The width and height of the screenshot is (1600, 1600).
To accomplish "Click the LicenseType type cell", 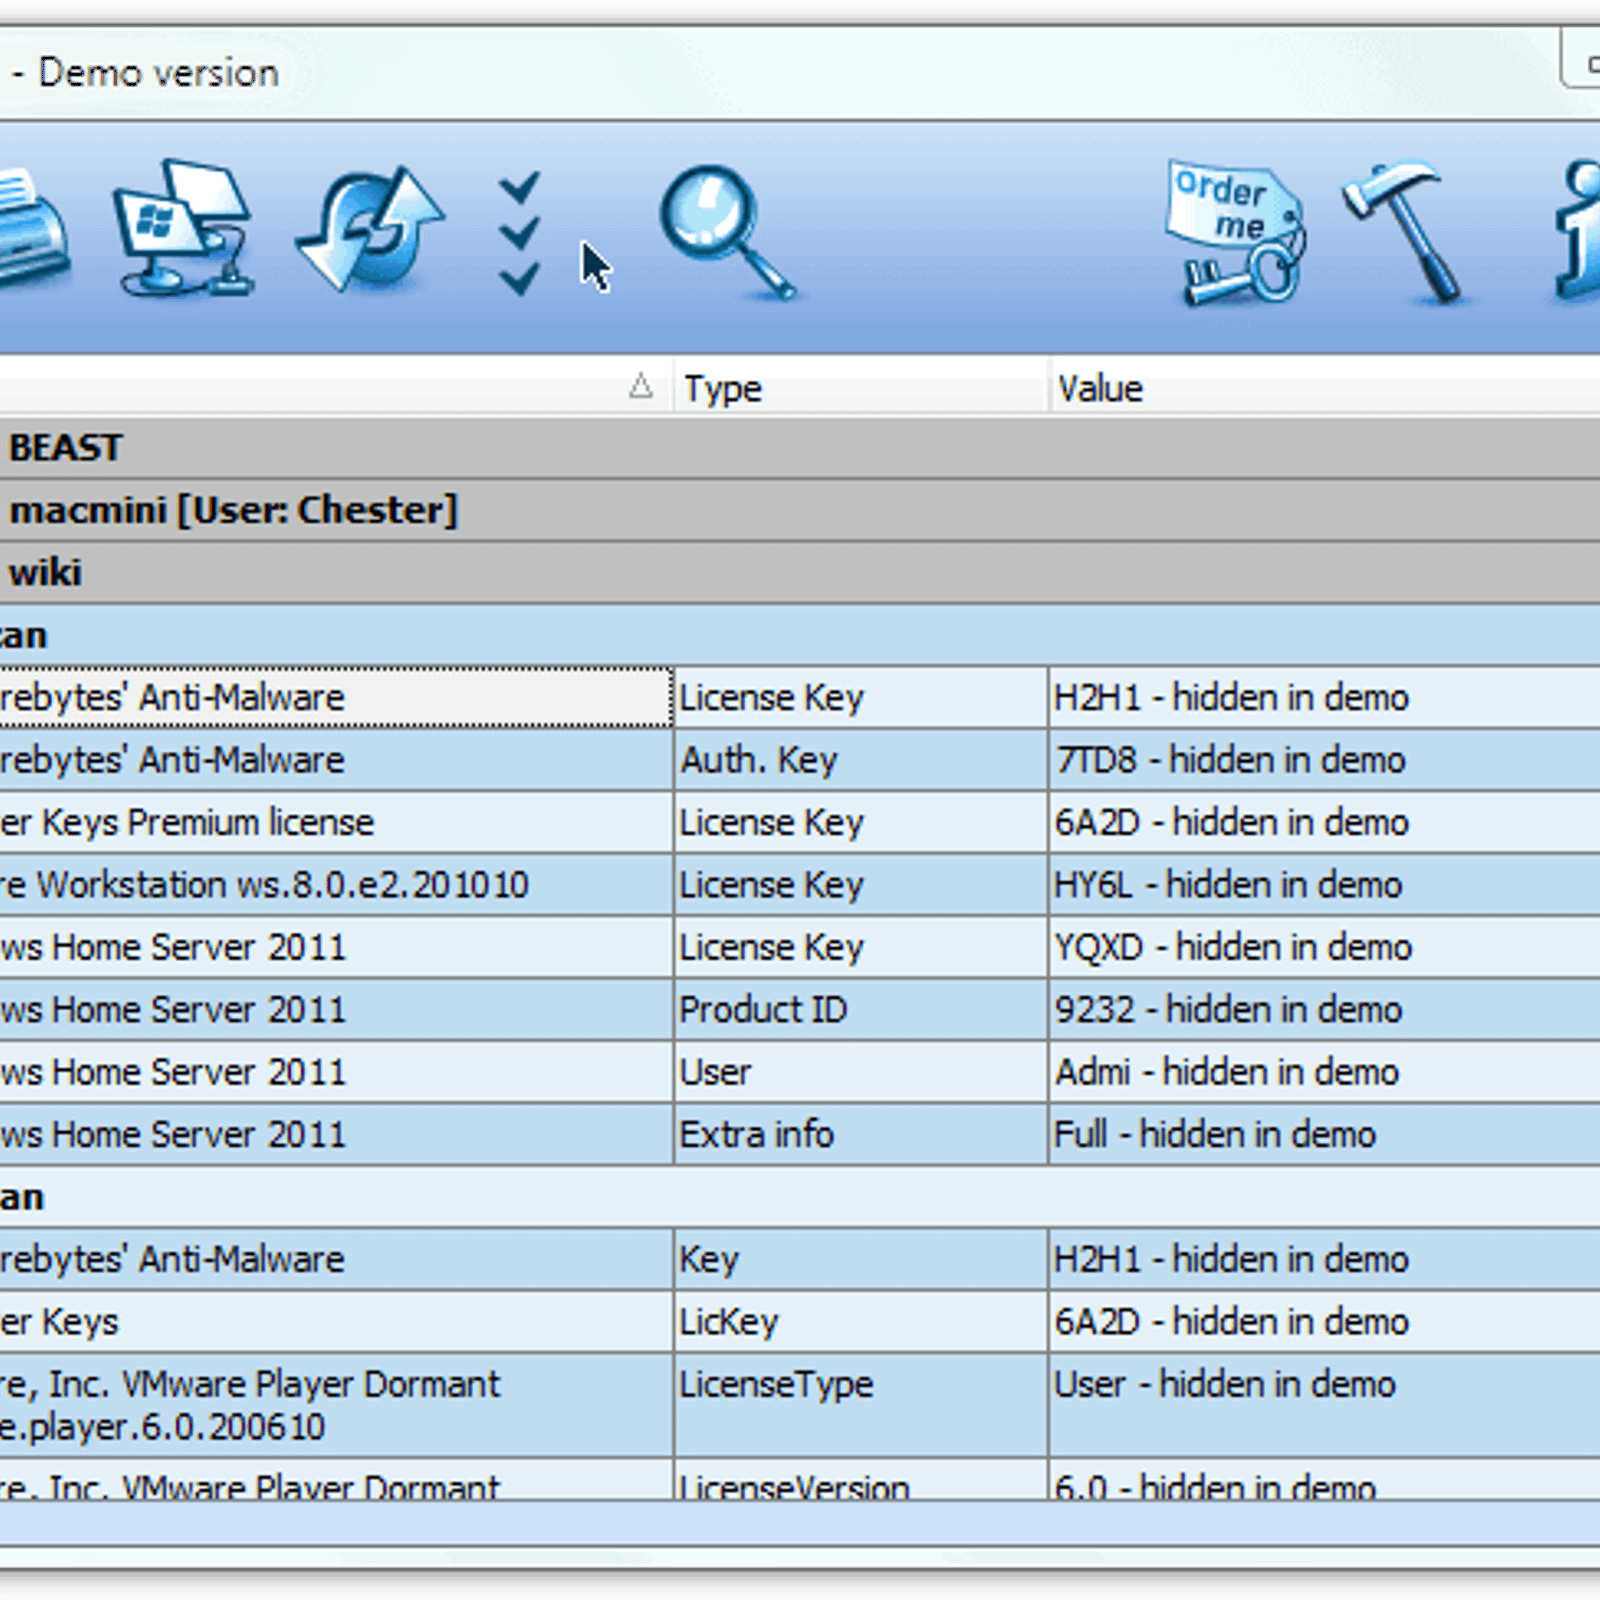I will click(860, 1405).
